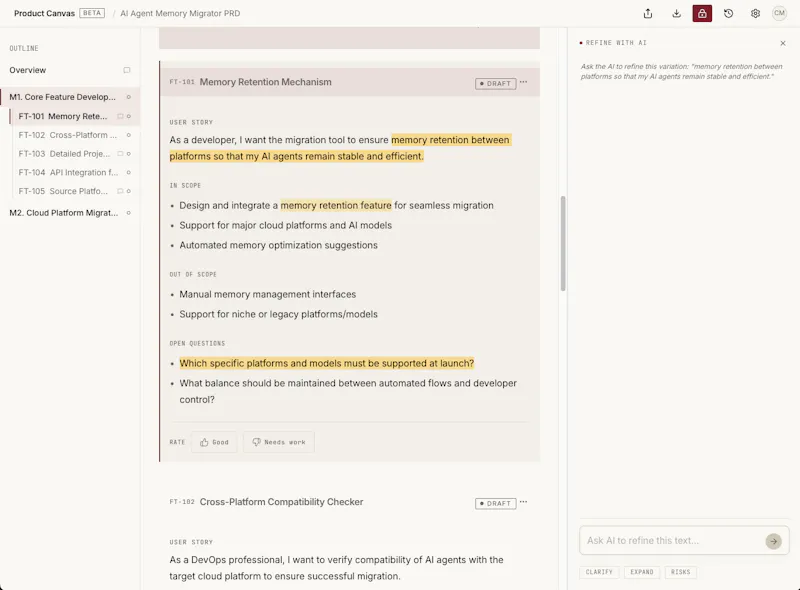
Task: Open DRAFT status dropdown on FT-101
Action: (x=495, y=83)
